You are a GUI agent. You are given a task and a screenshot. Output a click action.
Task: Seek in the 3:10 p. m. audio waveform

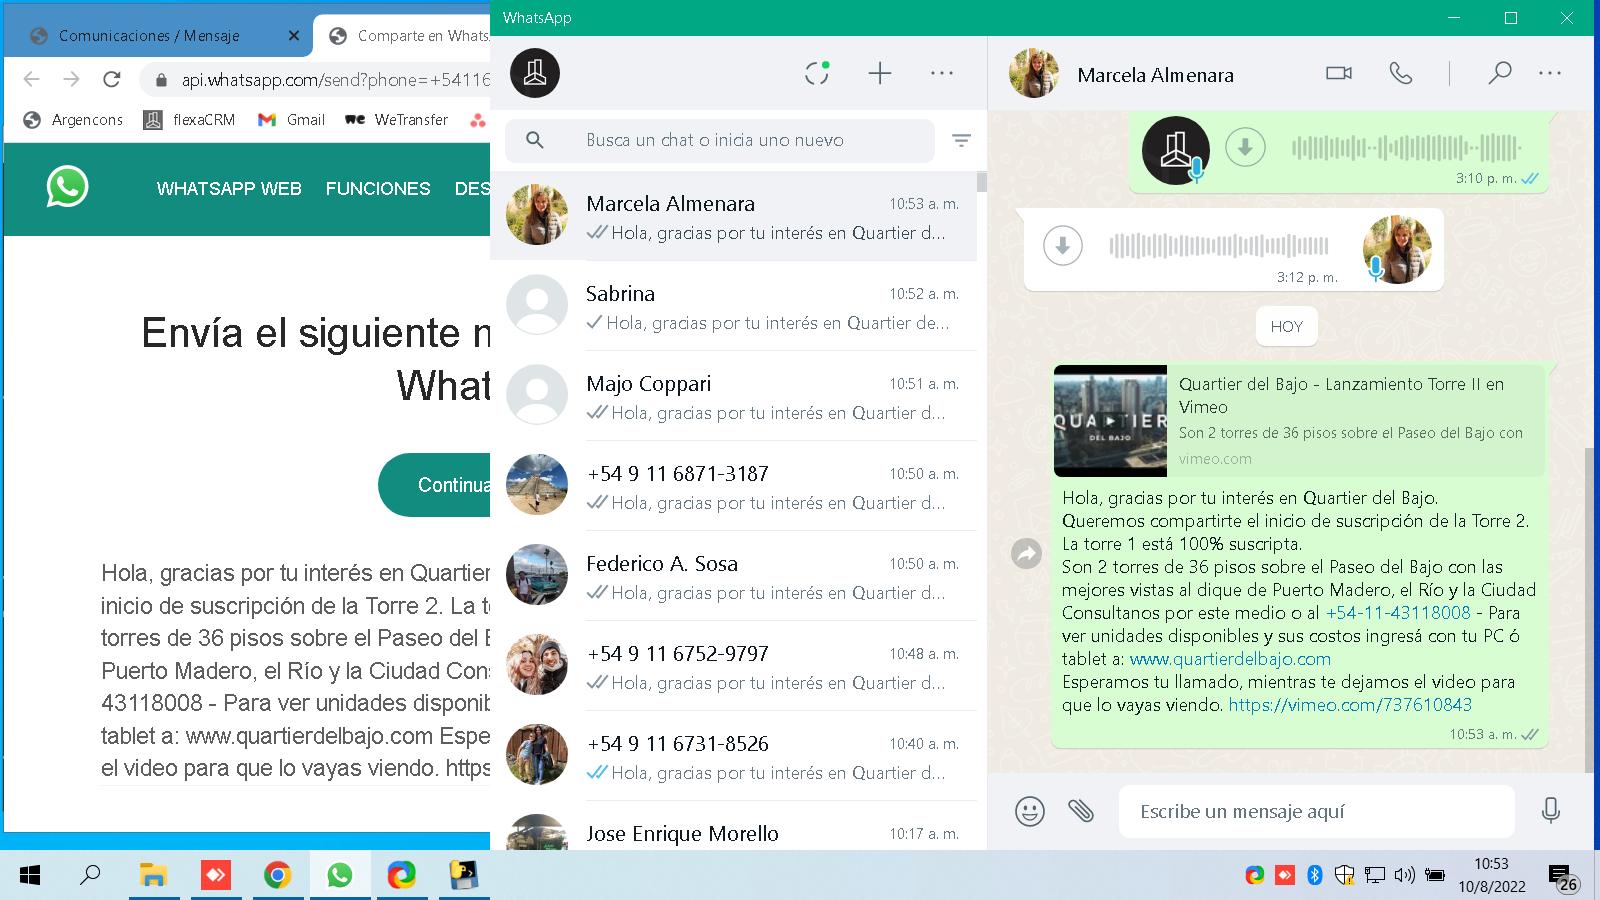1406,148
